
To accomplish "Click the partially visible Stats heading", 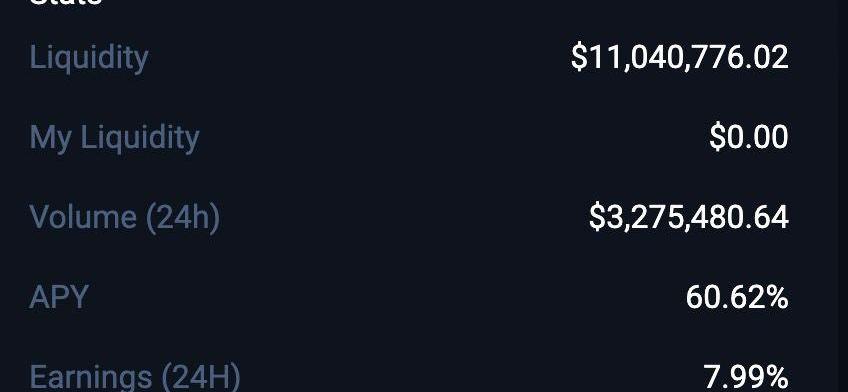I will tap(65, 3).
